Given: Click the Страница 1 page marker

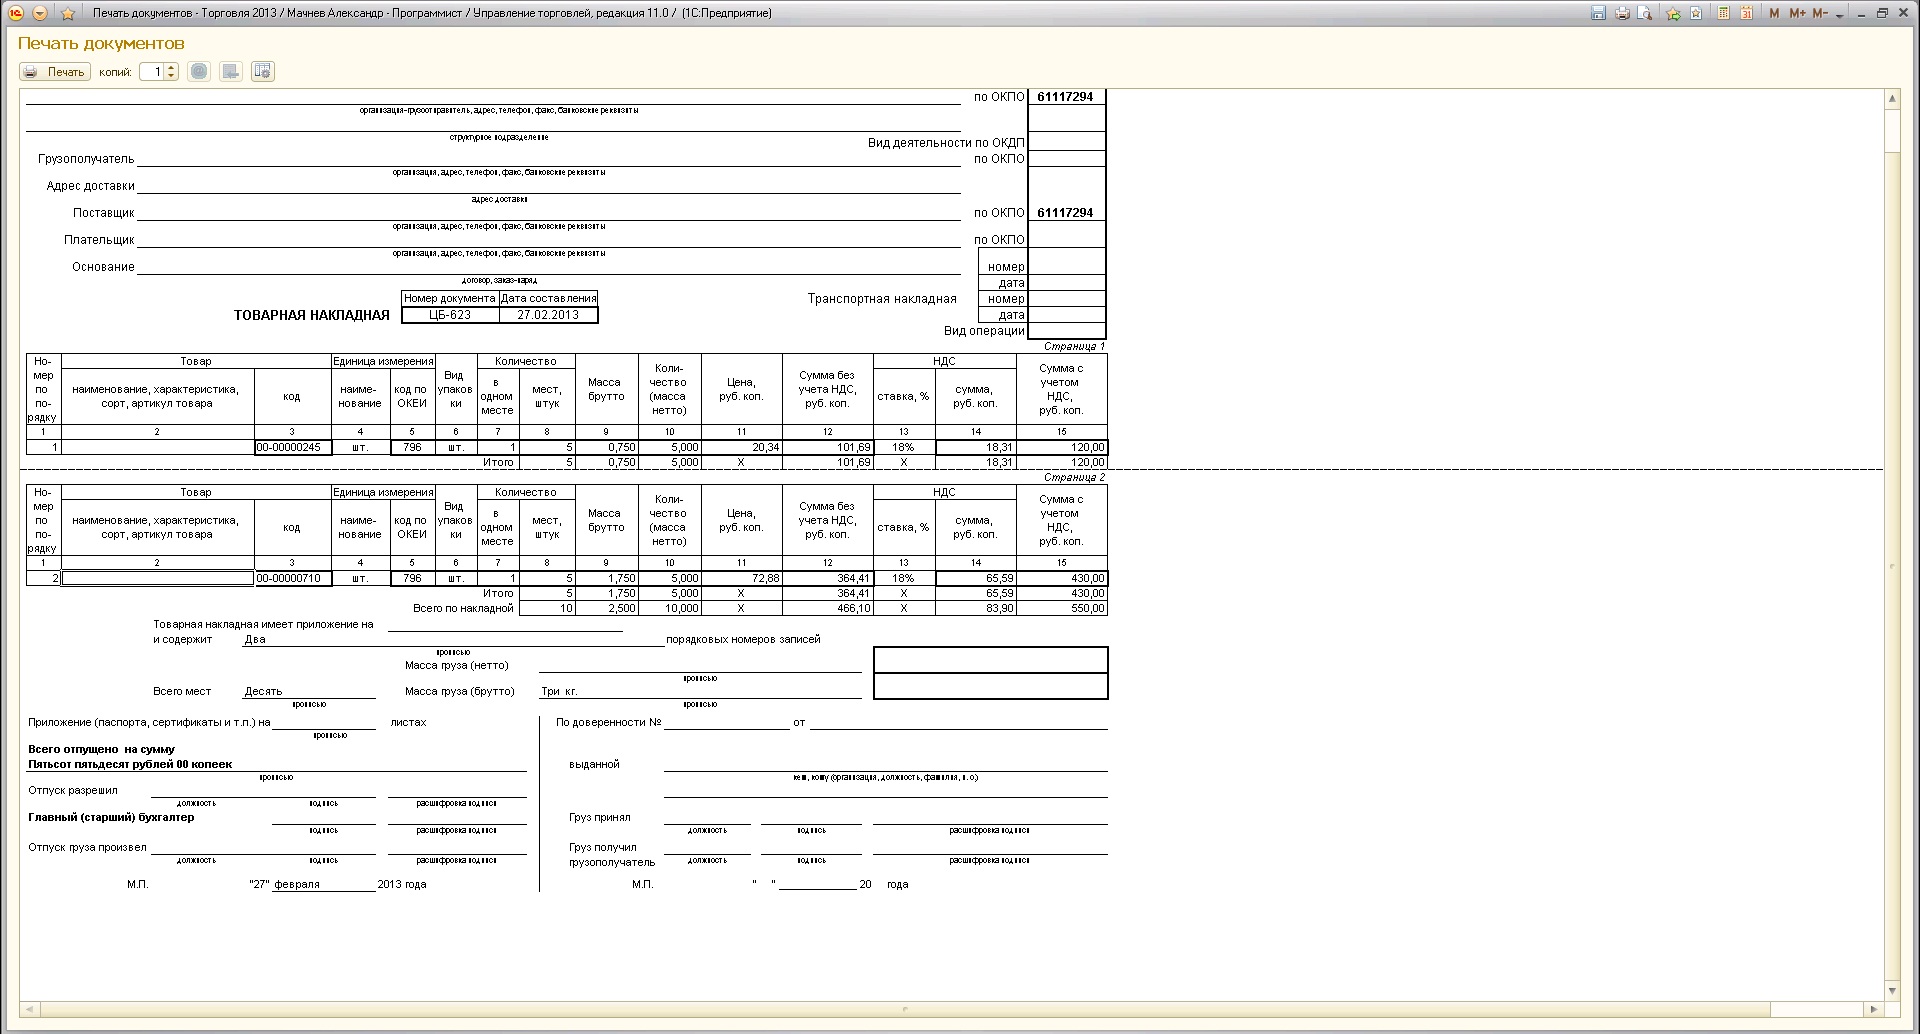Looking at the screenshot, I should [x=1074, y=346].
